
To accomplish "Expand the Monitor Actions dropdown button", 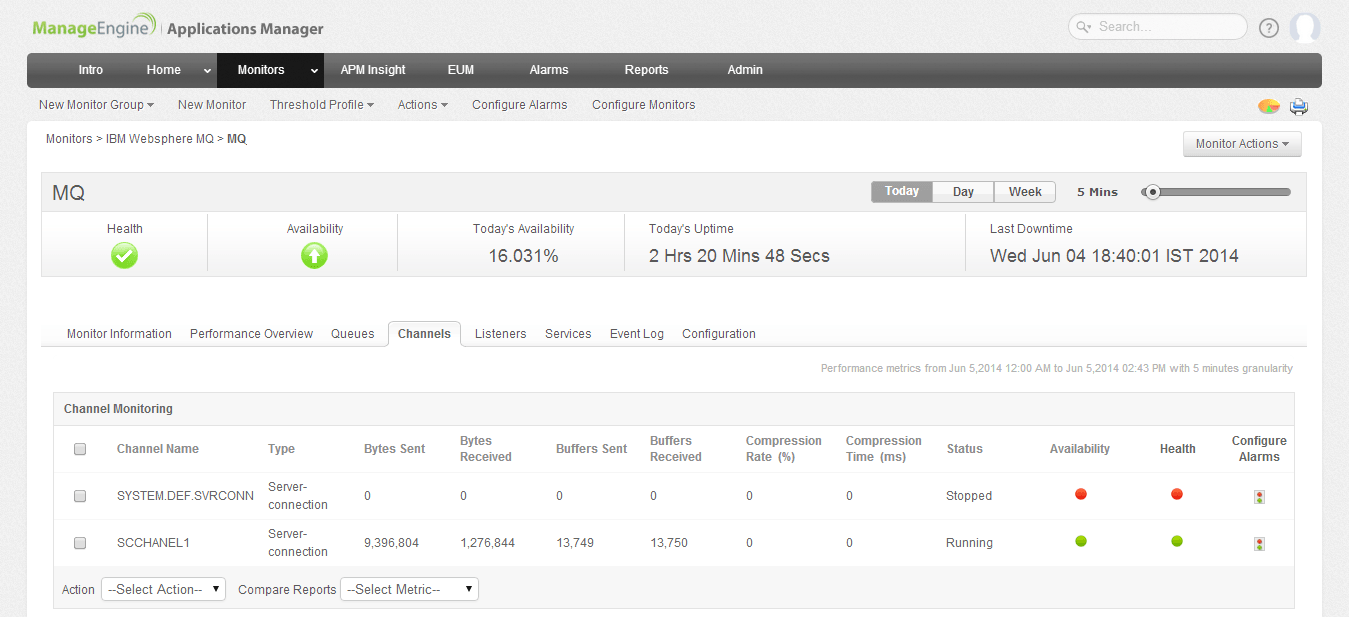I will pyautogui.click(x=1241, y=144).
